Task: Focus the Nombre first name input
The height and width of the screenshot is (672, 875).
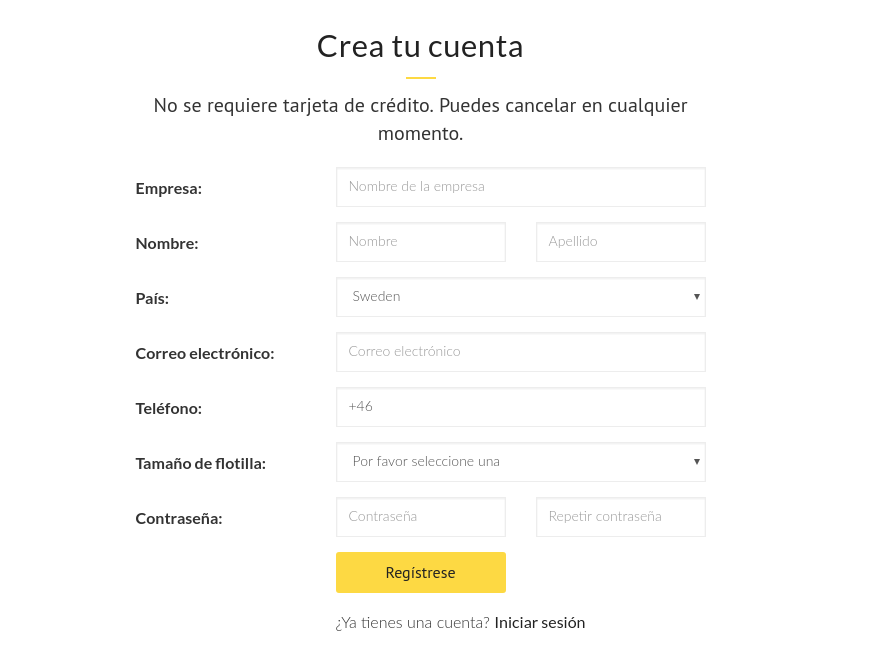Action: (x=420, y=242)
